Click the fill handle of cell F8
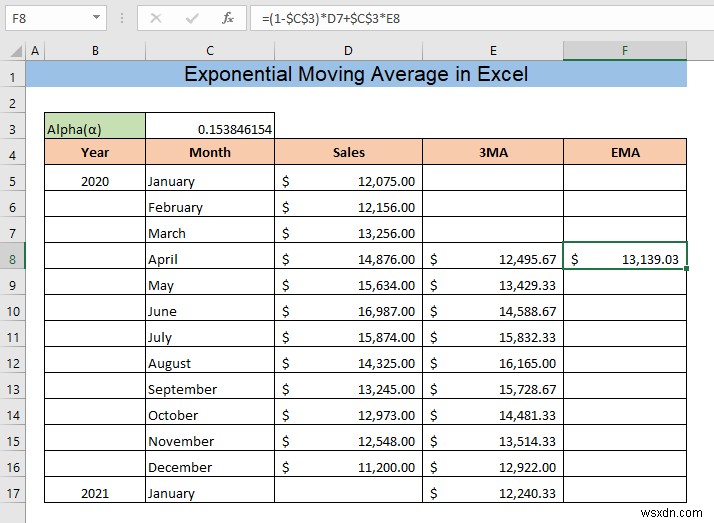 pos(686,269)
